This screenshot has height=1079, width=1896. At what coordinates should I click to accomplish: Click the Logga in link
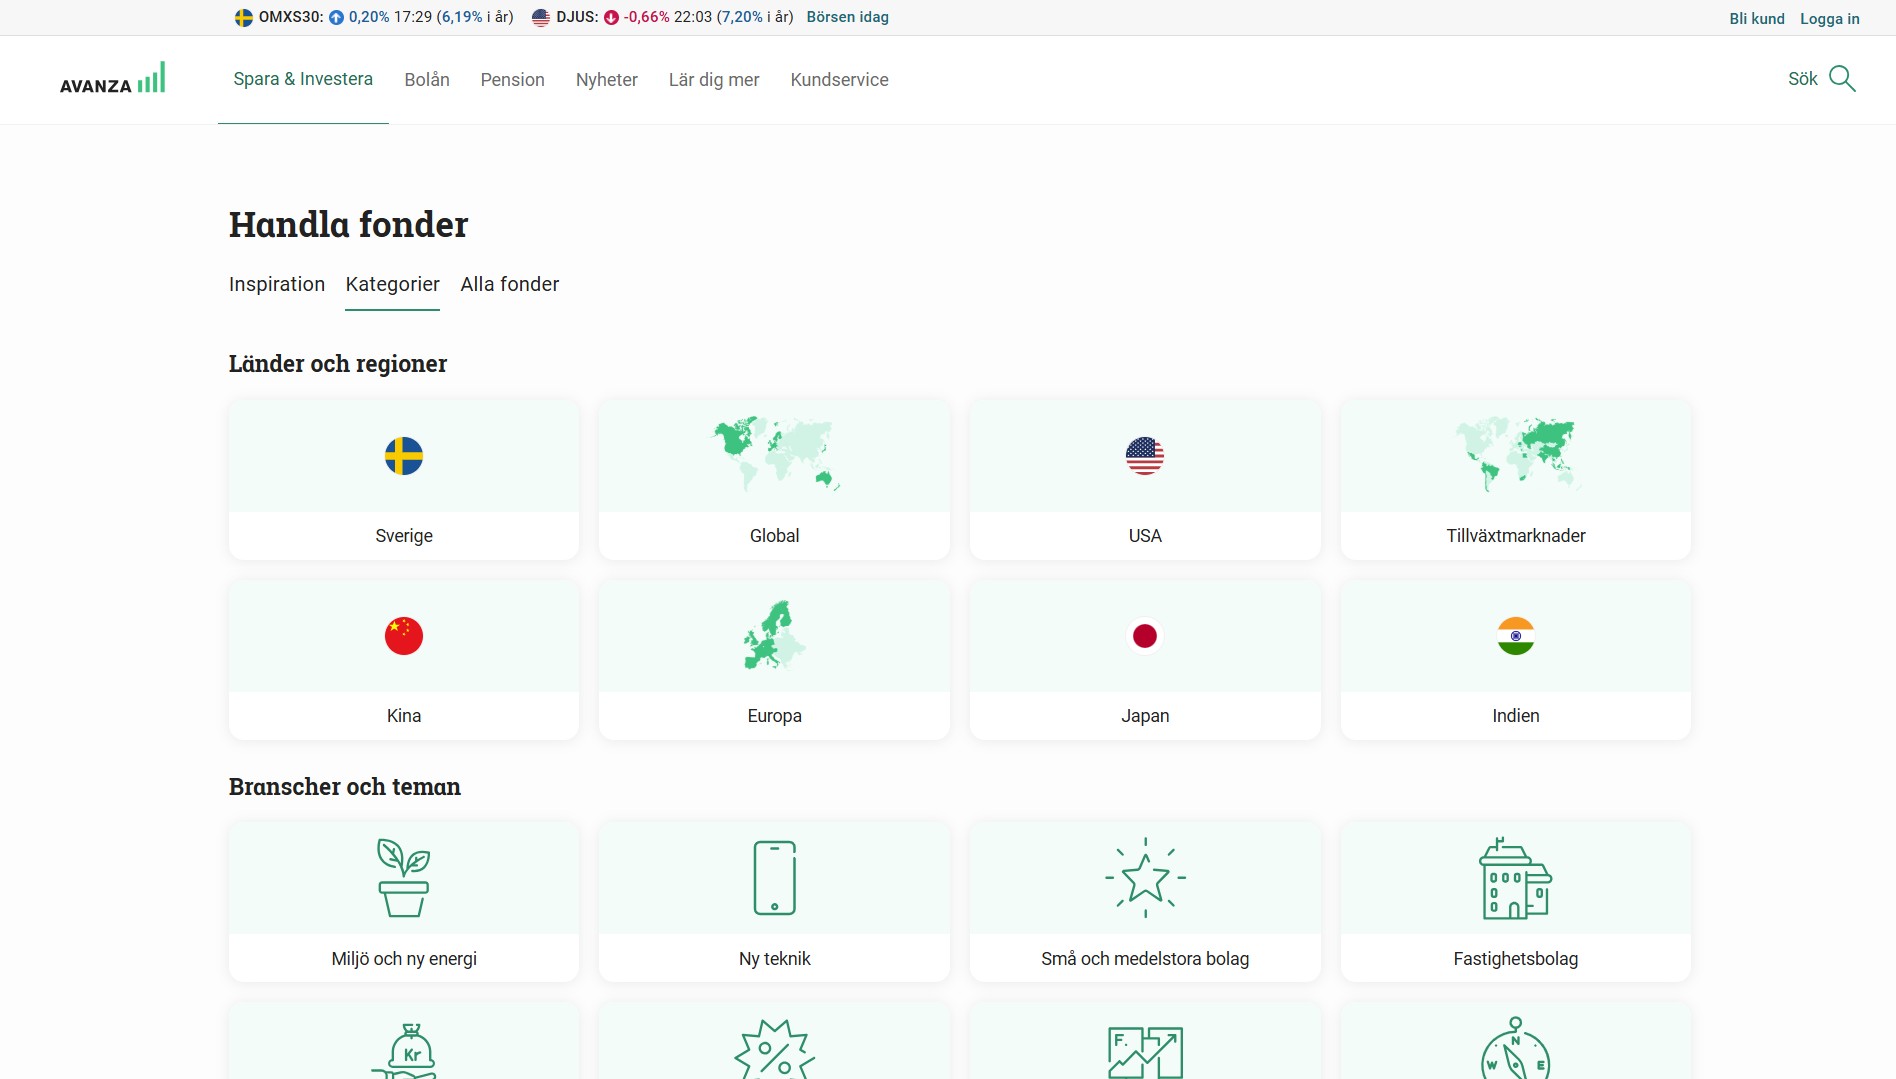[1830, 19]
